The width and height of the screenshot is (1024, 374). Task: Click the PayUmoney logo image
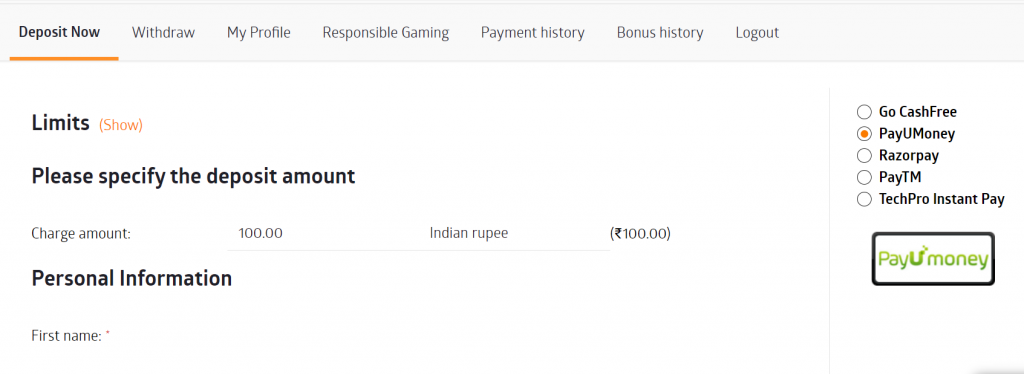[x=933, y=258]
